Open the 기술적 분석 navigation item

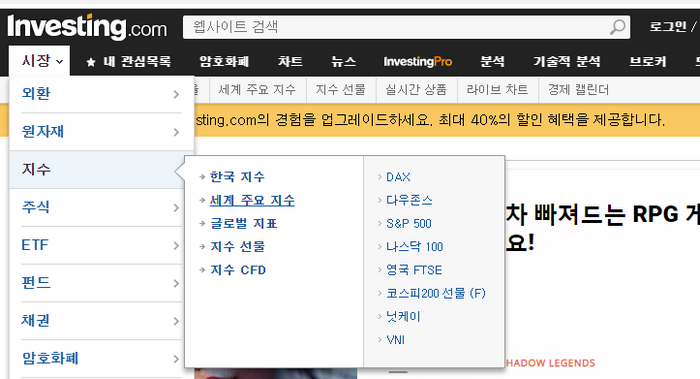click(x=567, y=61)
